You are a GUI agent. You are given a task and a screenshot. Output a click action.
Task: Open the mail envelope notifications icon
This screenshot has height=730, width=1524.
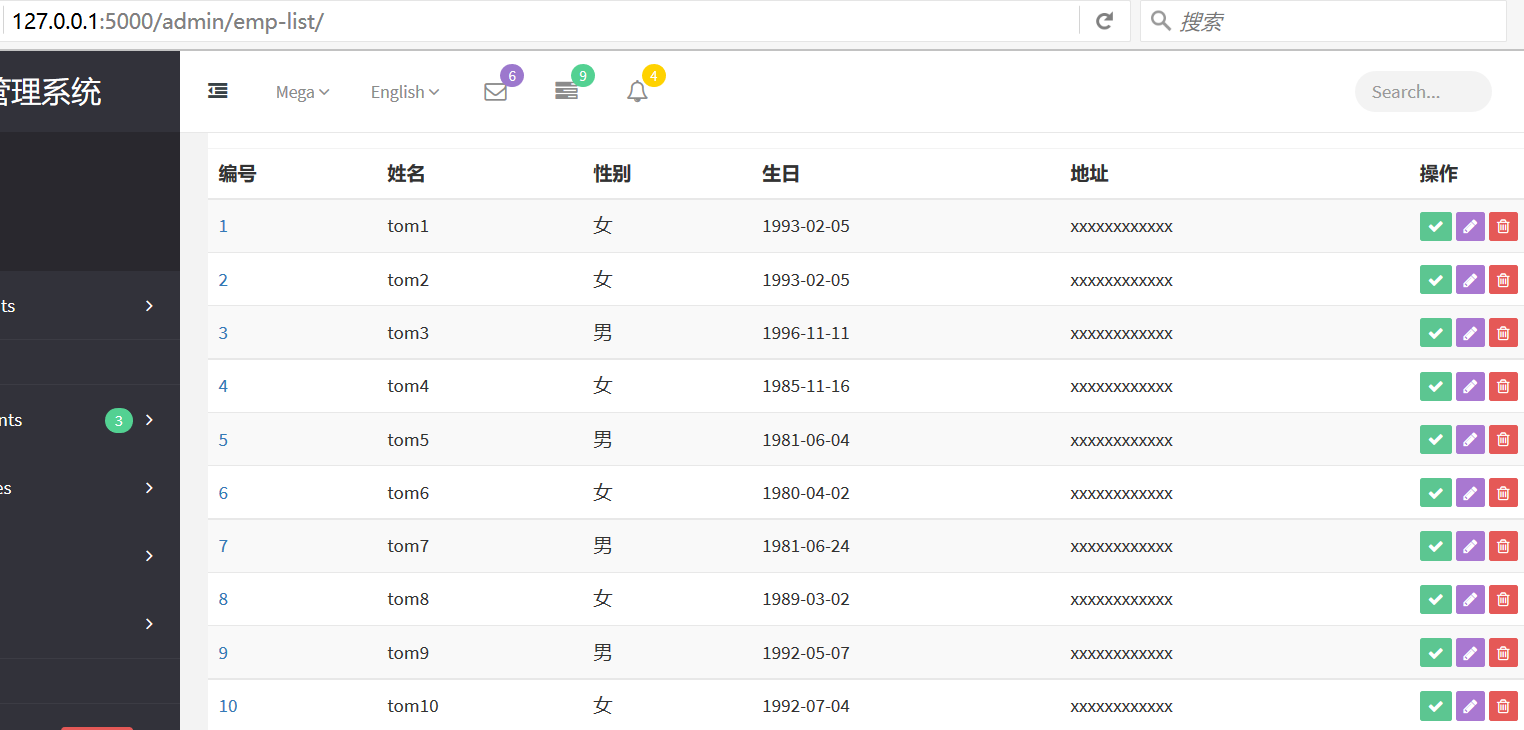495,92
